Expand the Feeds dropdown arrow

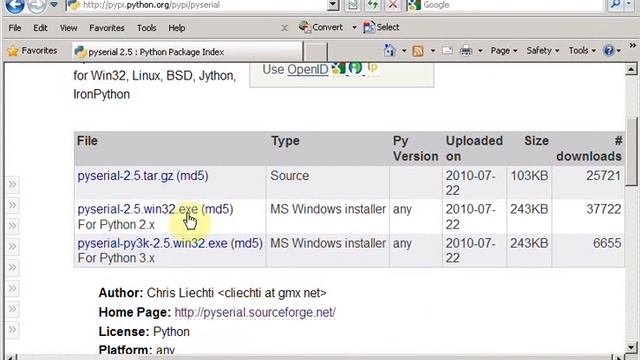(433, 51)
